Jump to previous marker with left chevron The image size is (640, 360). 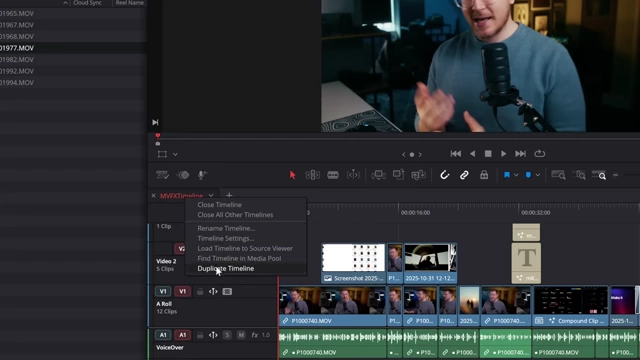tap(404, 154)
